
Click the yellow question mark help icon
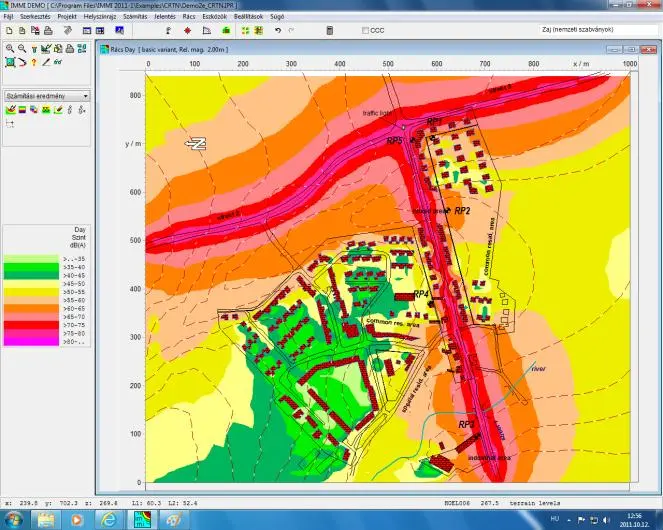pos(34,62)
